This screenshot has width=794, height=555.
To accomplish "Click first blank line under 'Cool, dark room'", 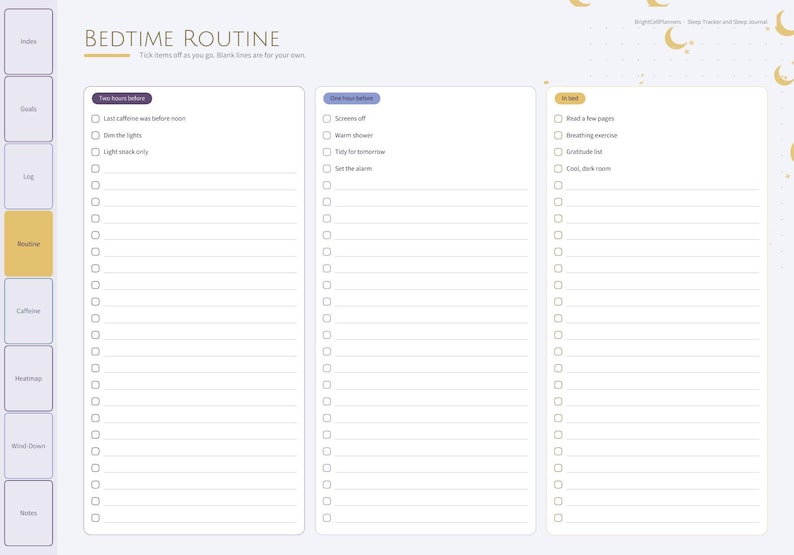I will (663, 186).
